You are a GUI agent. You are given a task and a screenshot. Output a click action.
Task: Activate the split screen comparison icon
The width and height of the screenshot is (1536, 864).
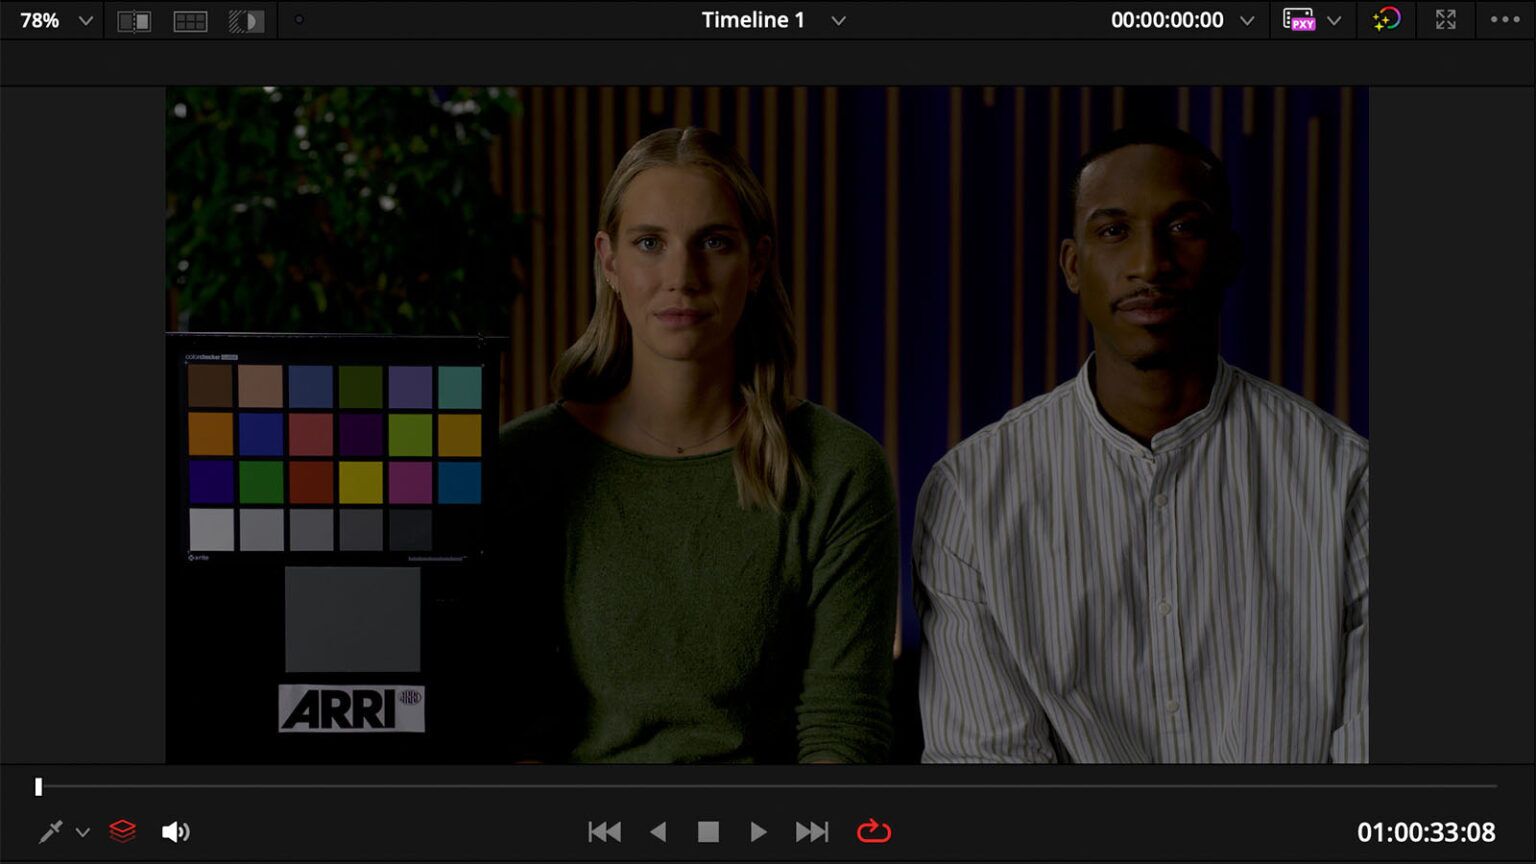tap(135, 20)
